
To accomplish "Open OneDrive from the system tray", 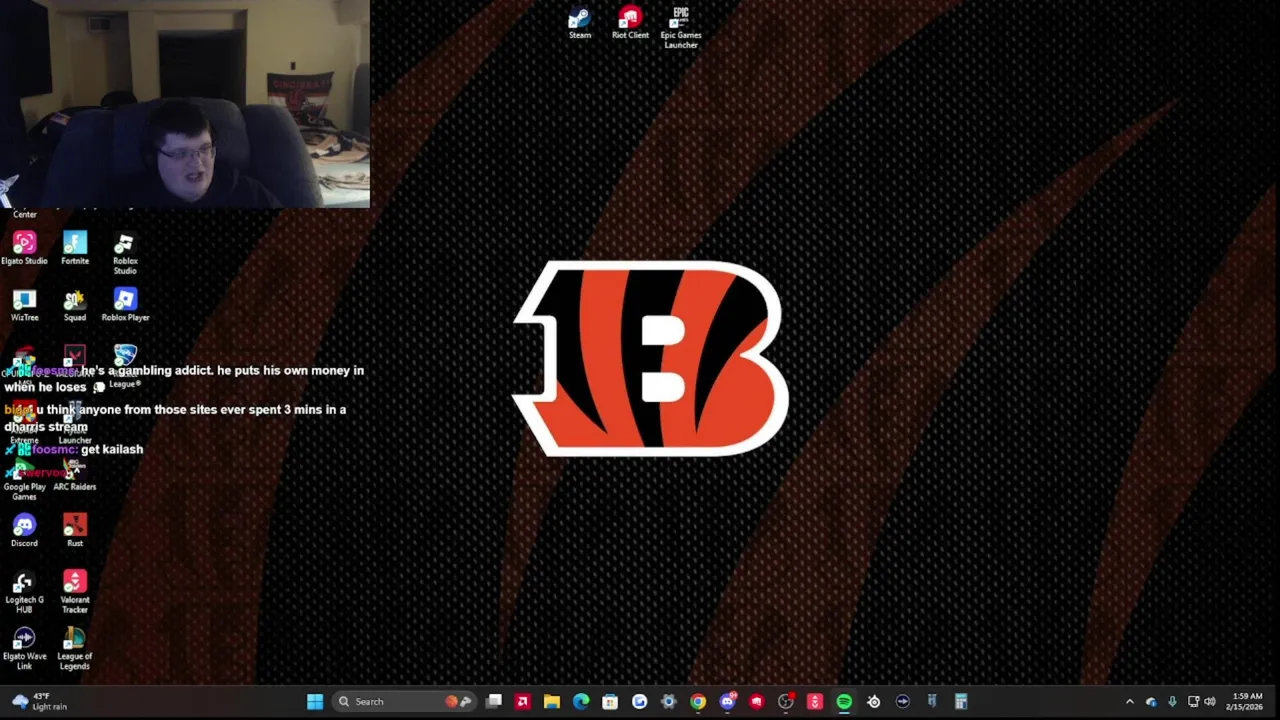I will pos(1151,702).
